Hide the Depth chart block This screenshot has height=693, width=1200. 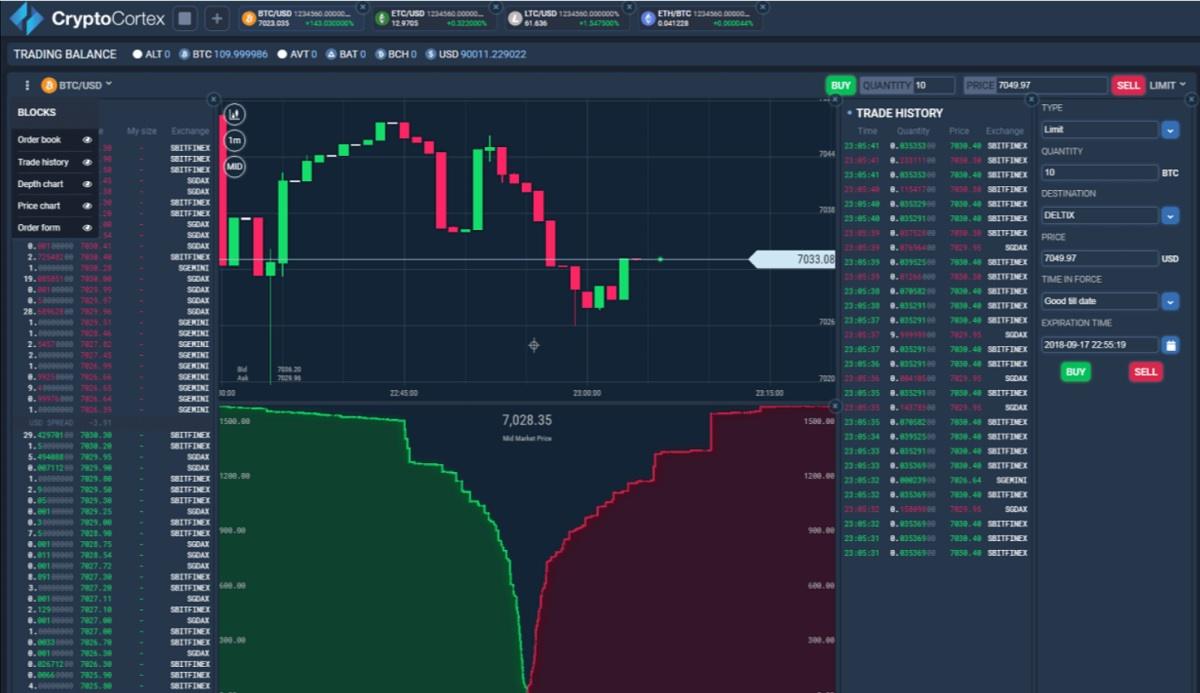point(87,184)
